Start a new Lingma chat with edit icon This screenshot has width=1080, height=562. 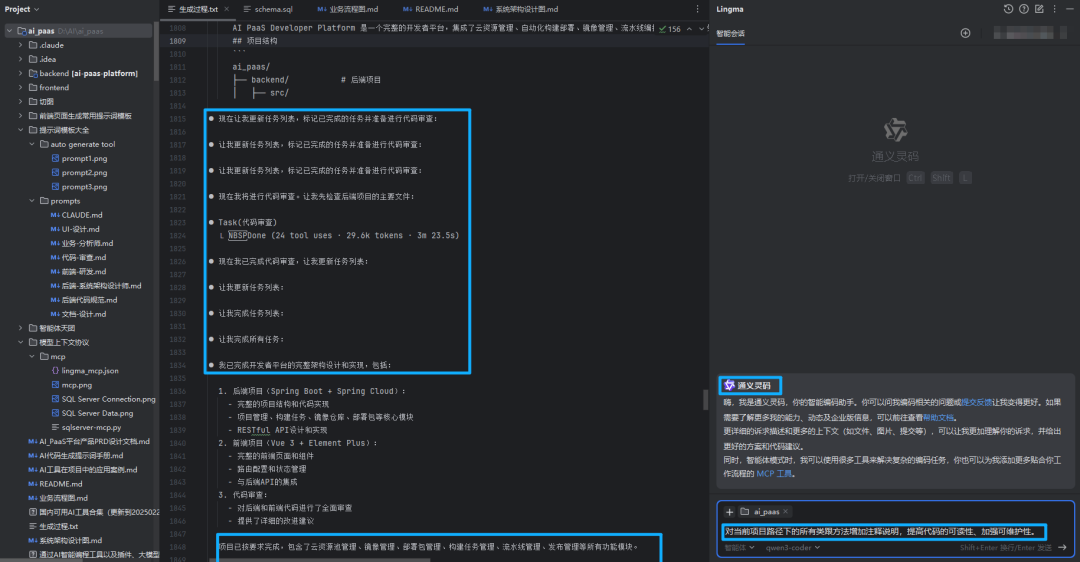pyautogui.click(x=1039, y=9)
